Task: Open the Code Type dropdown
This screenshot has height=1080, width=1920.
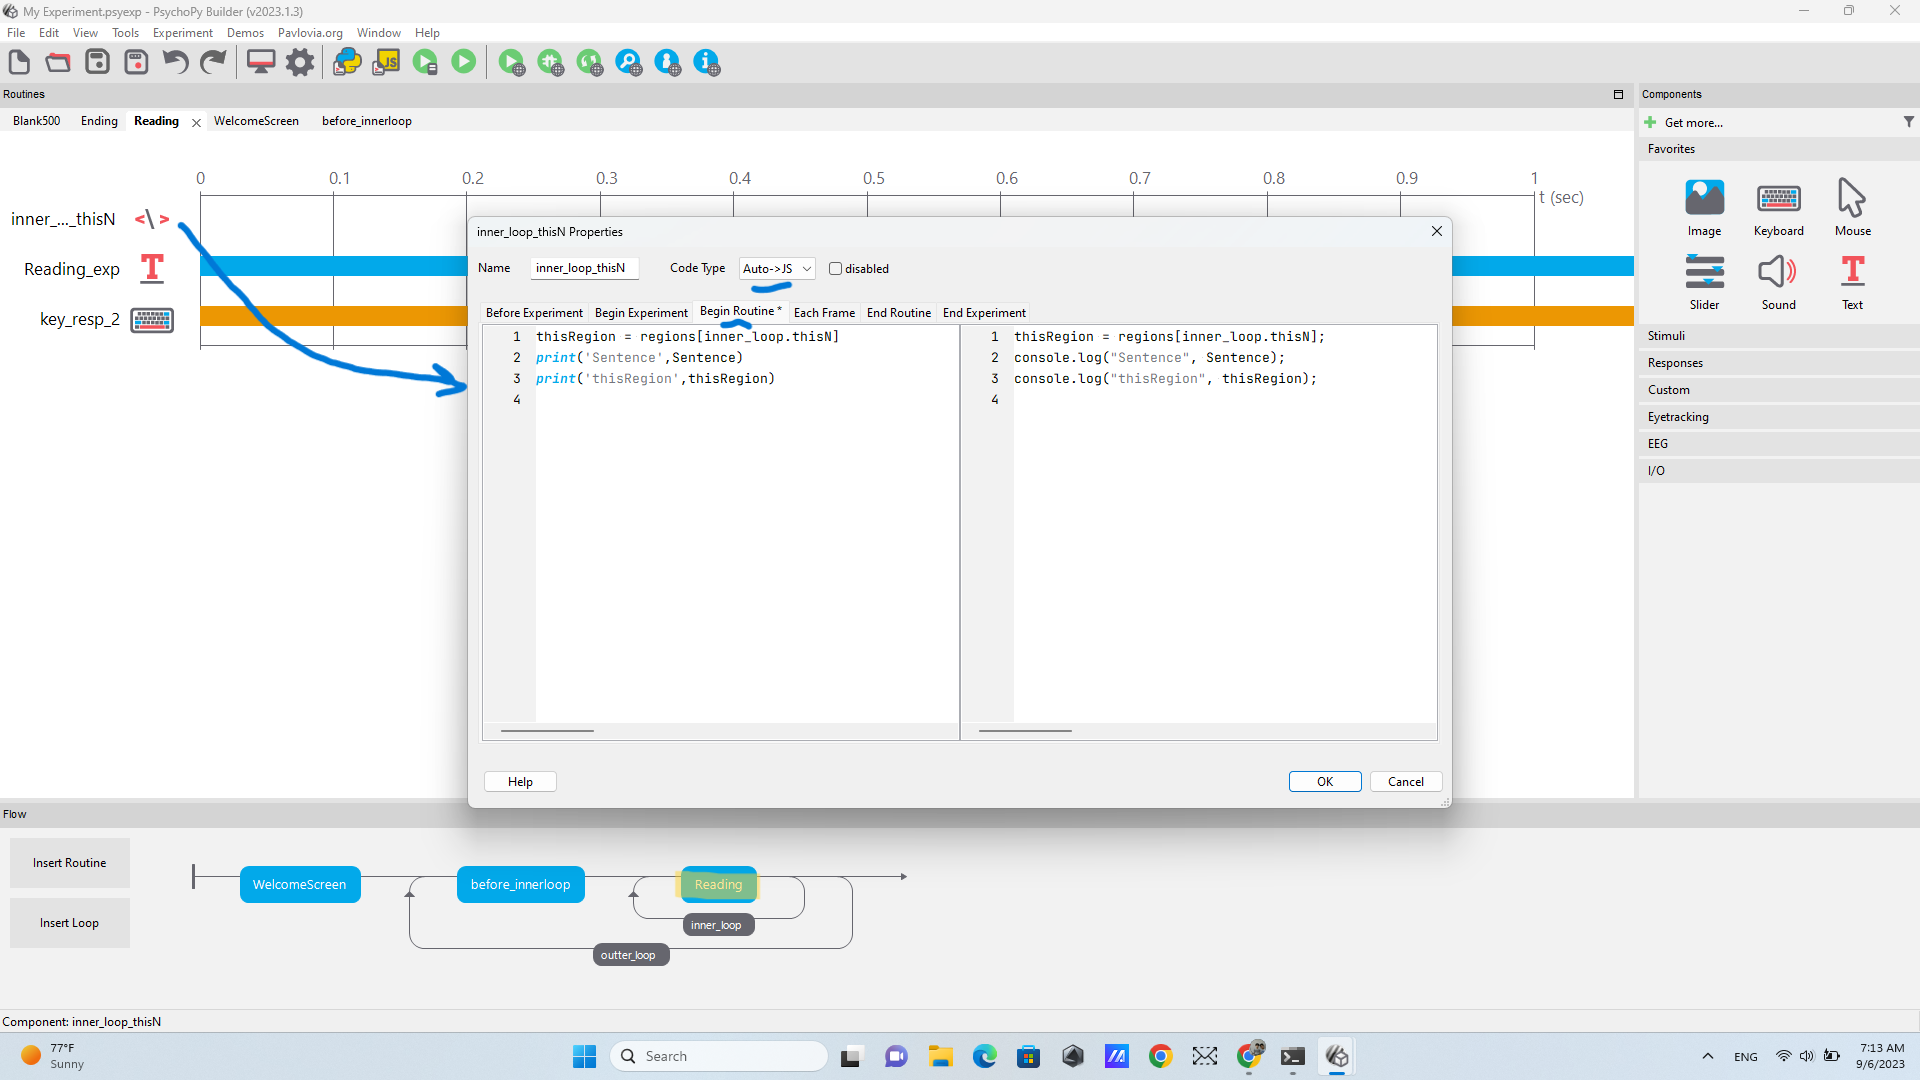Action: tap(777, 269)
